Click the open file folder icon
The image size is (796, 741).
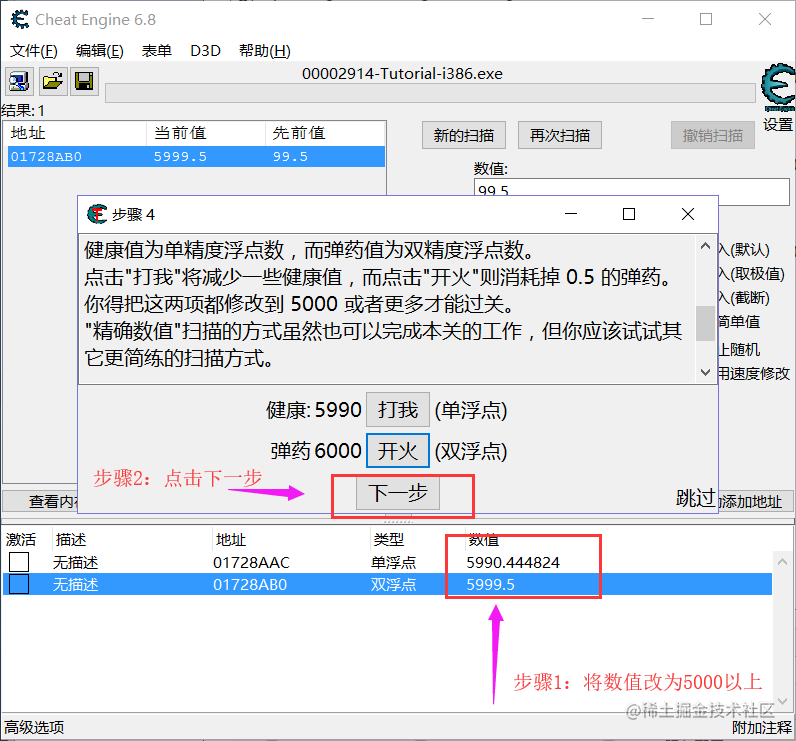[52, 81]
